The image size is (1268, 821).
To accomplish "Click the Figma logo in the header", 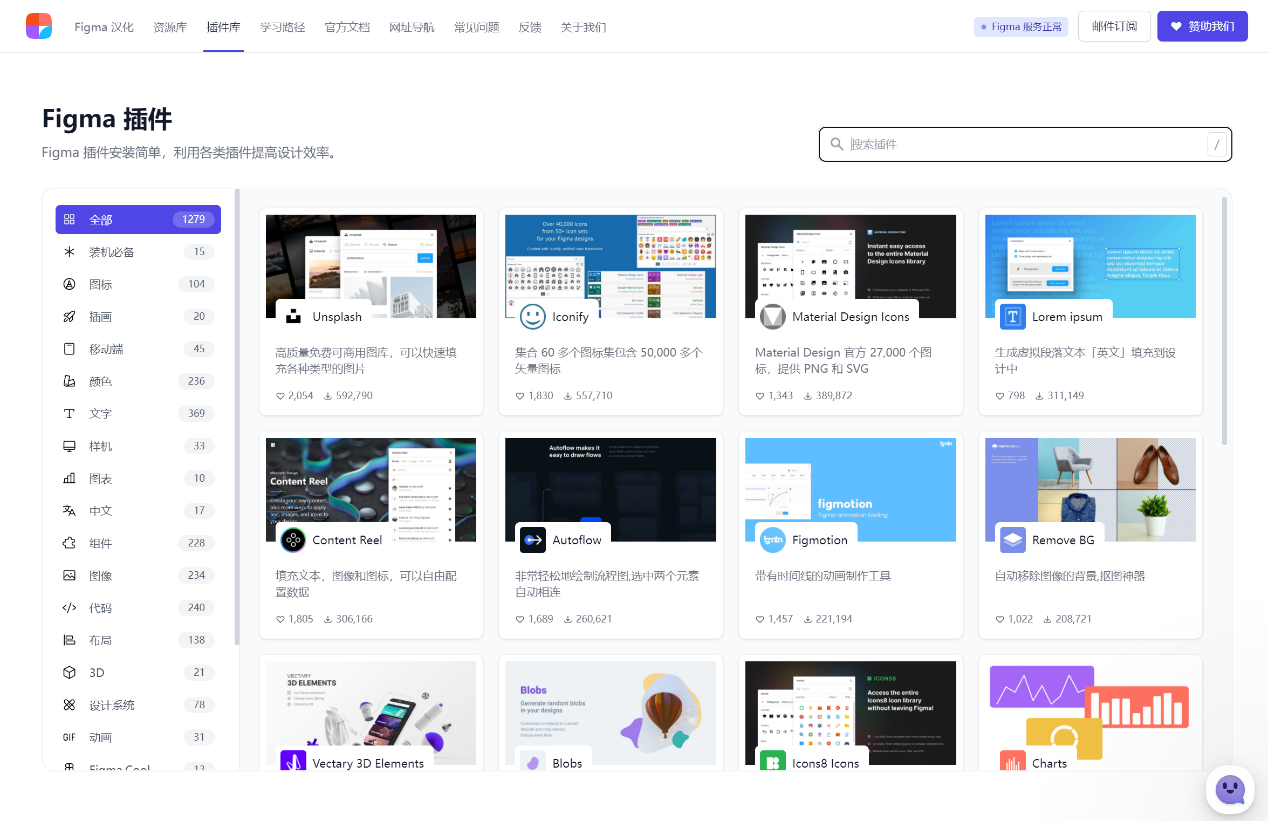I will [39, 26].
